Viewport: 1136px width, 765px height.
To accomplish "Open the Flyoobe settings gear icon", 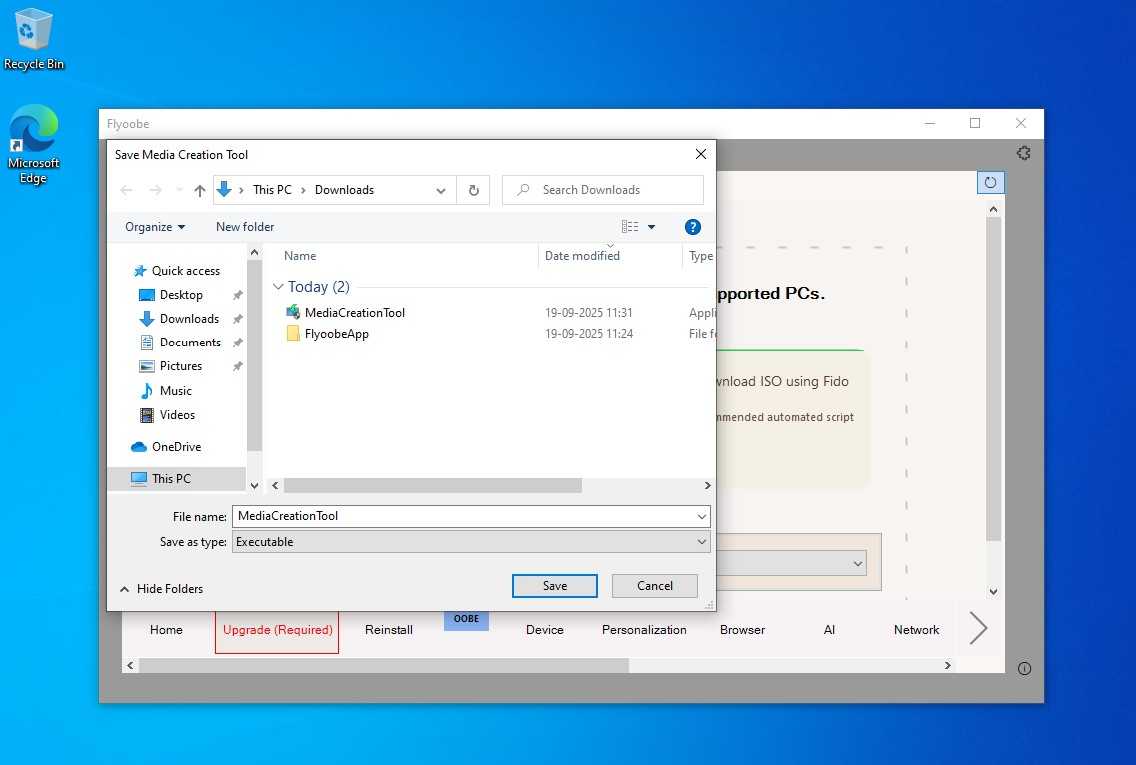I will (1023, 153).
